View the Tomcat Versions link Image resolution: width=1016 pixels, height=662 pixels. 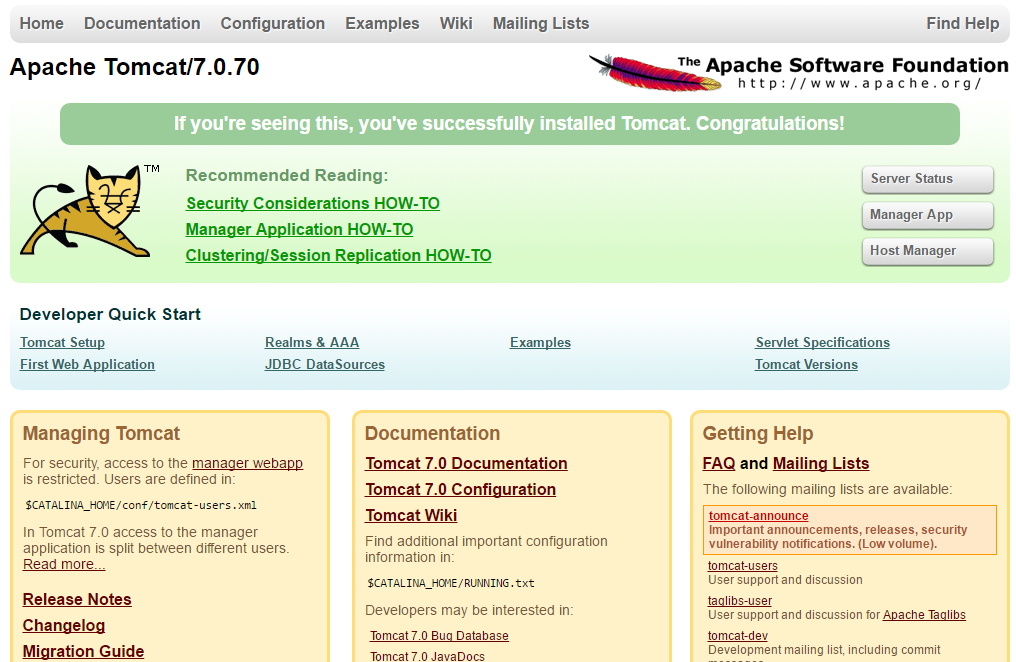[x=806, y=364]
